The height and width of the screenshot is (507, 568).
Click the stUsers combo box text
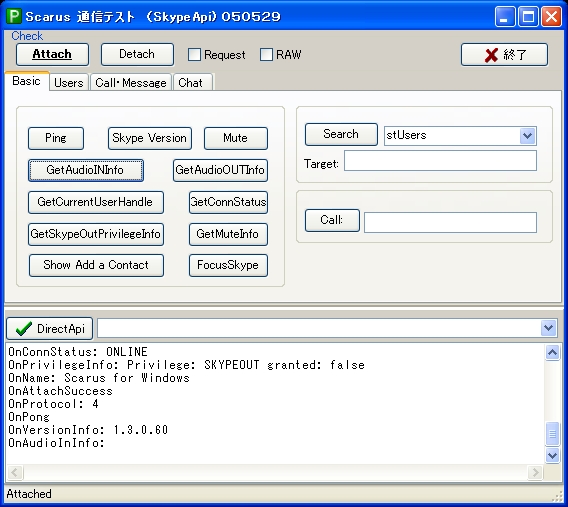click(406, 135)
